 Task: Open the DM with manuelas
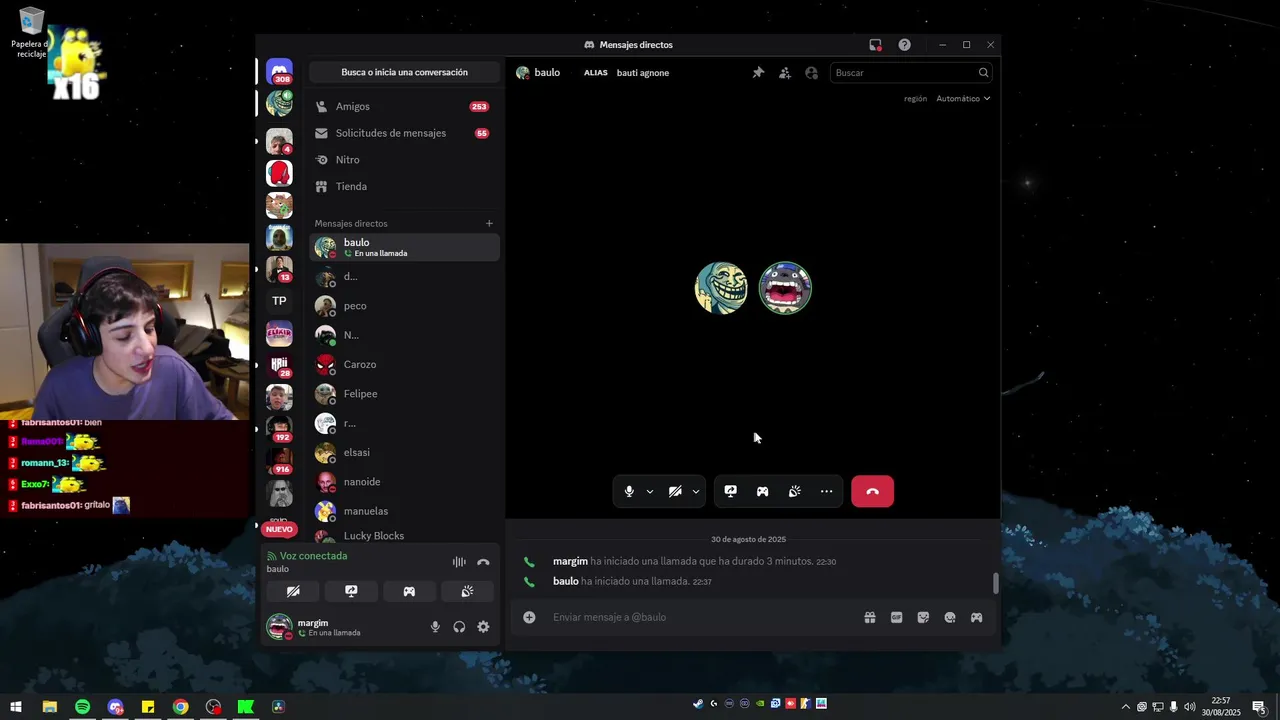click(x=404, y=511)
